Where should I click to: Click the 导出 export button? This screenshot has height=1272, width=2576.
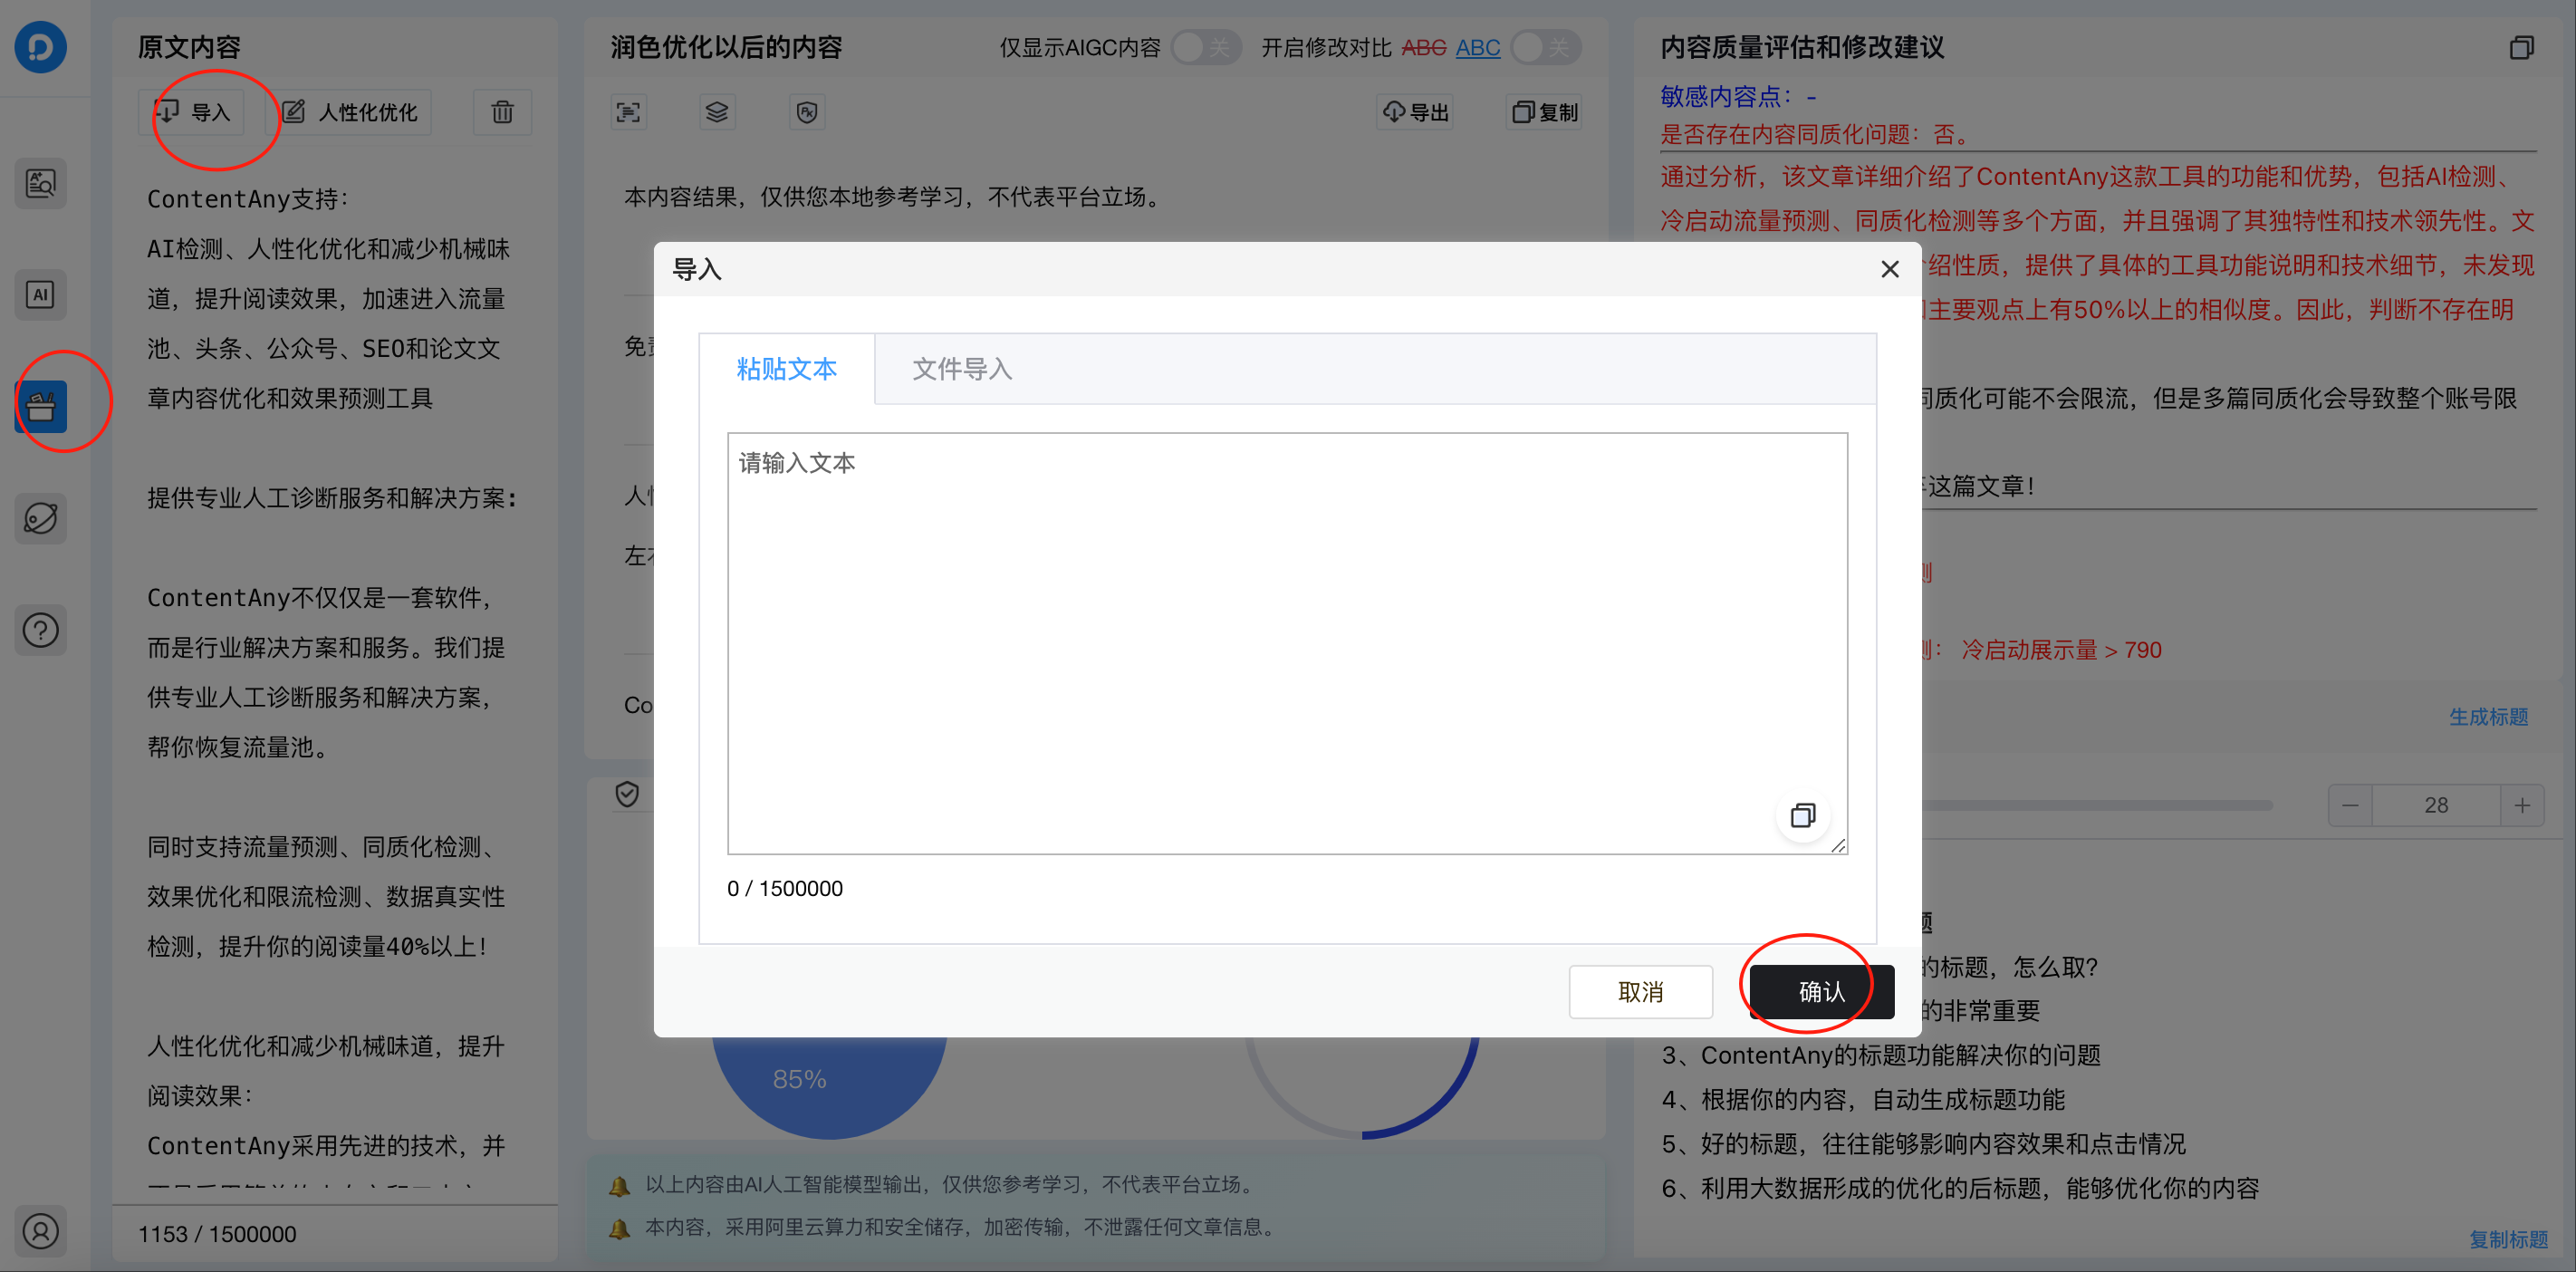click(x=1414, y=112)
